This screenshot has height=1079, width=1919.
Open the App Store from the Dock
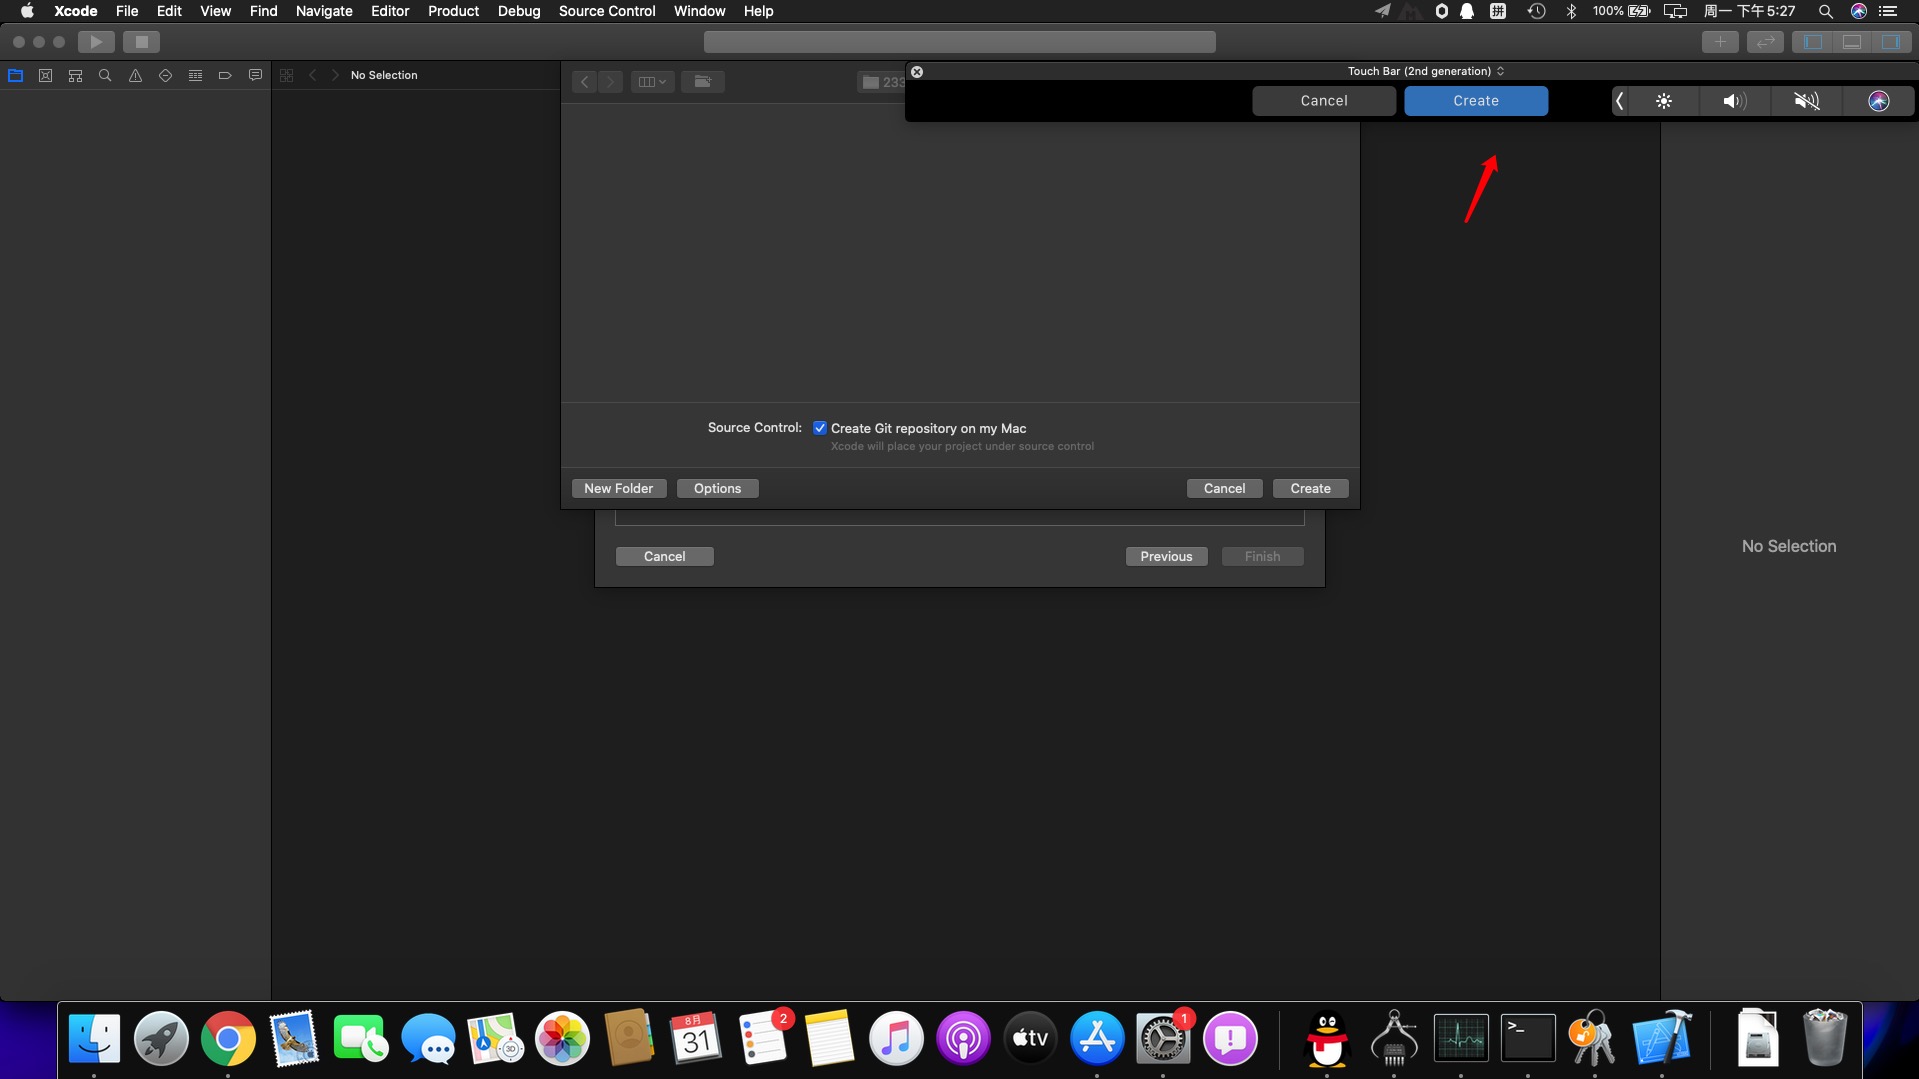tap(1097, 1039)
